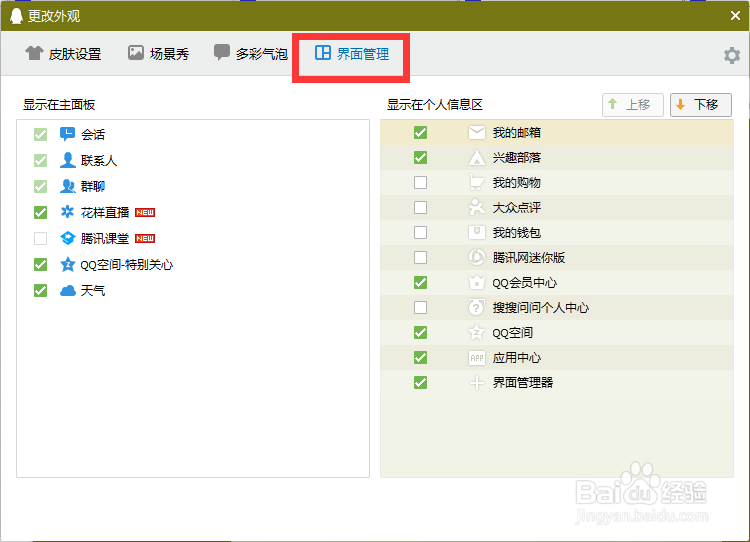This screenshot has width=750, height=542.
Task: Uncheck the 天气 checkbox
Action: (41, 290)
